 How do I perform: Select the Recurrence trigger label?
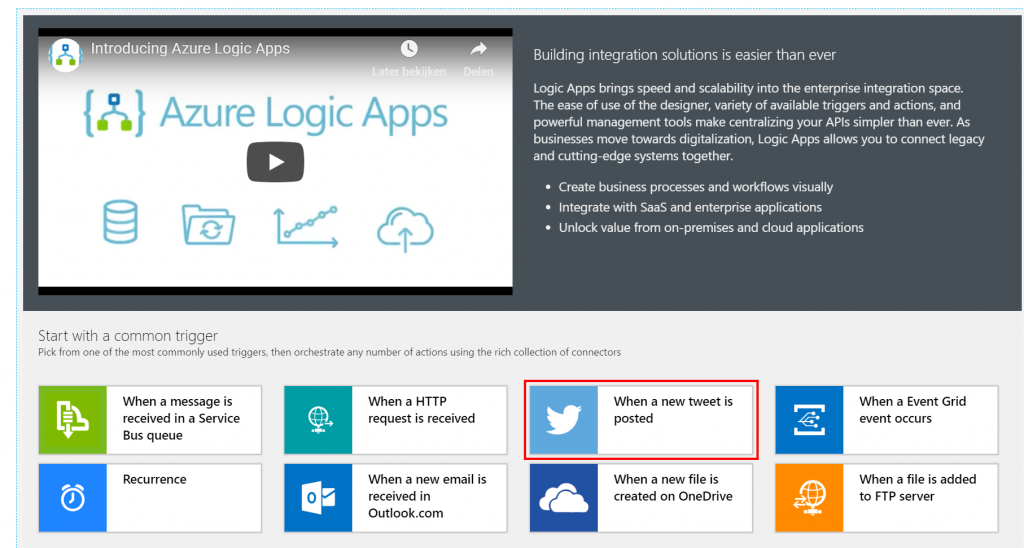154,479
